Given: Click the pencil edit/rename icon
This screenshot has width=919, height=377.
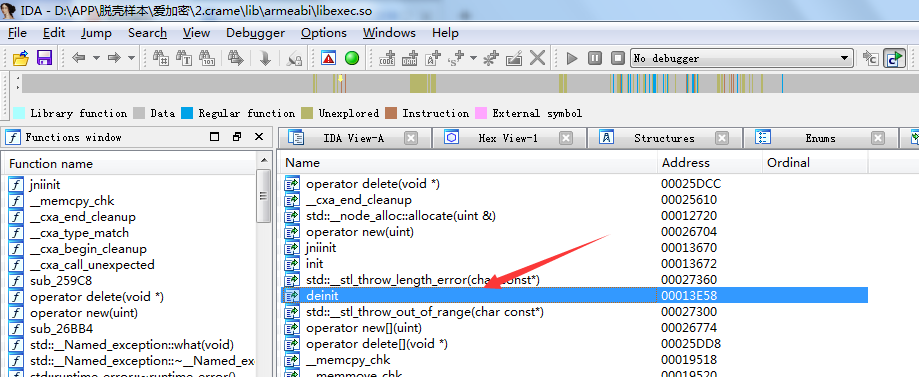Looking at the screenshot, I should tap(514, 58).
